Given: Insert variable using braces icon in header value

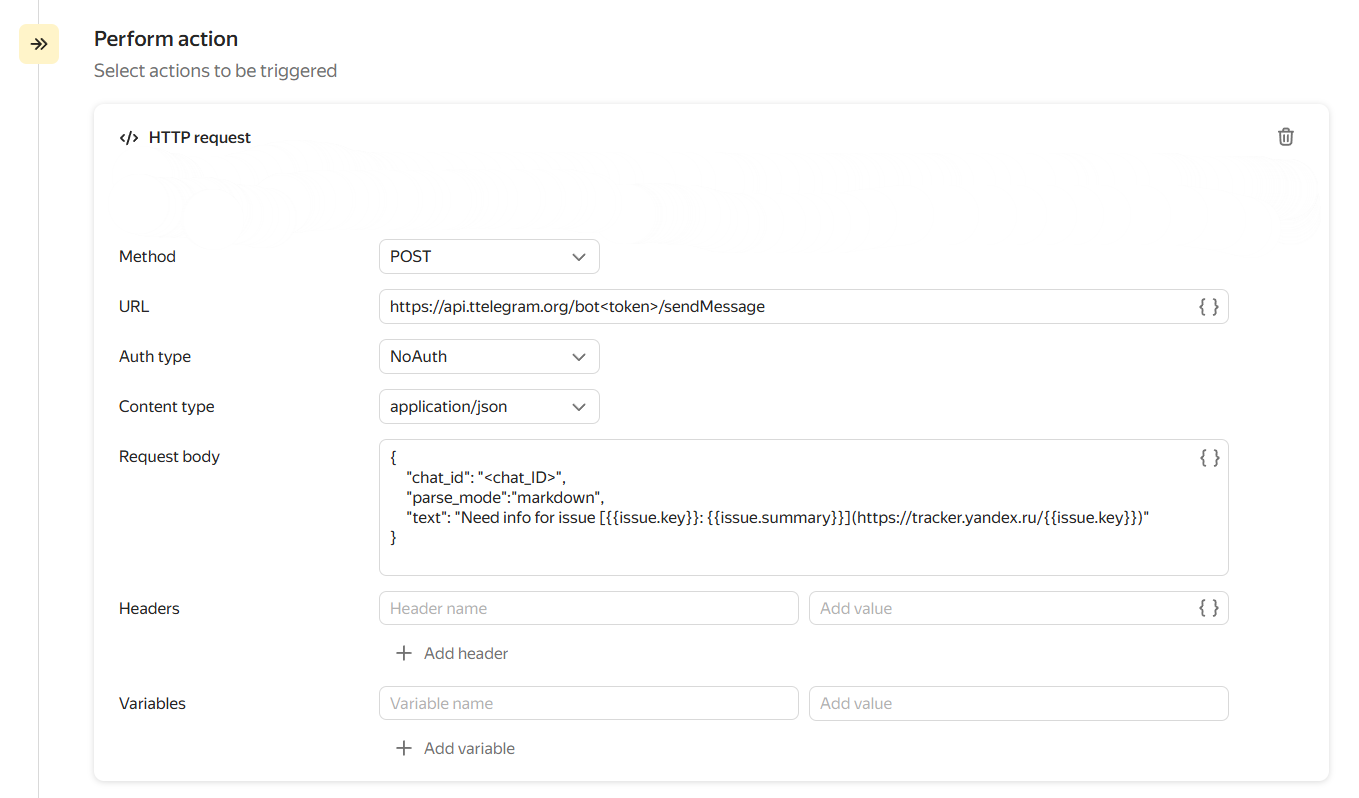Looking at the screenshot, I should point(1208,608).
